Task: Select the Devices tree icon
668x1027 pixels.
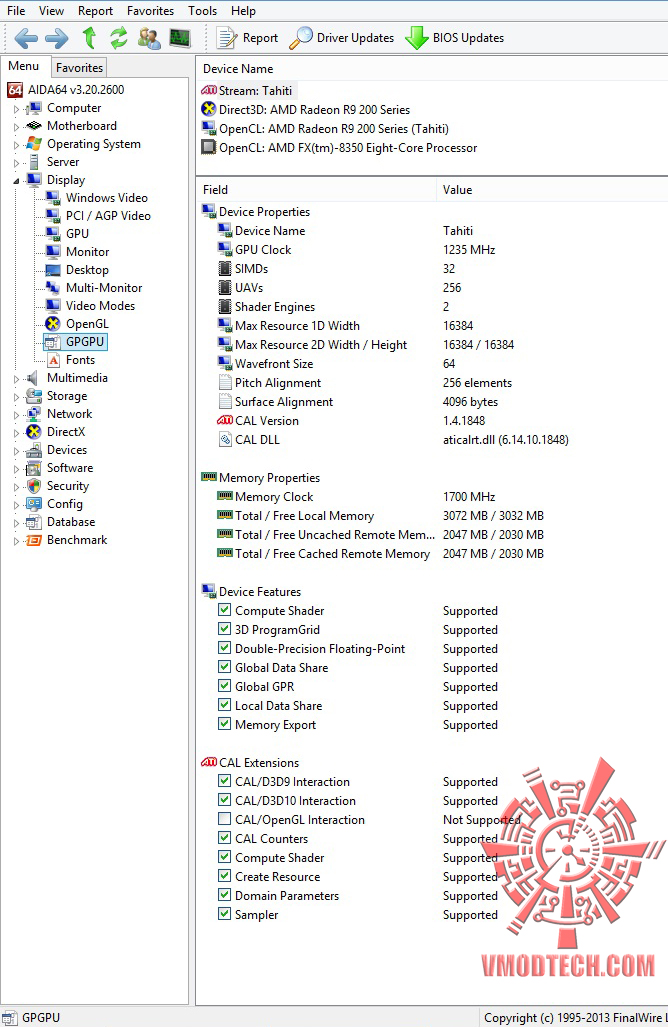Action: [x=34, y=450]
